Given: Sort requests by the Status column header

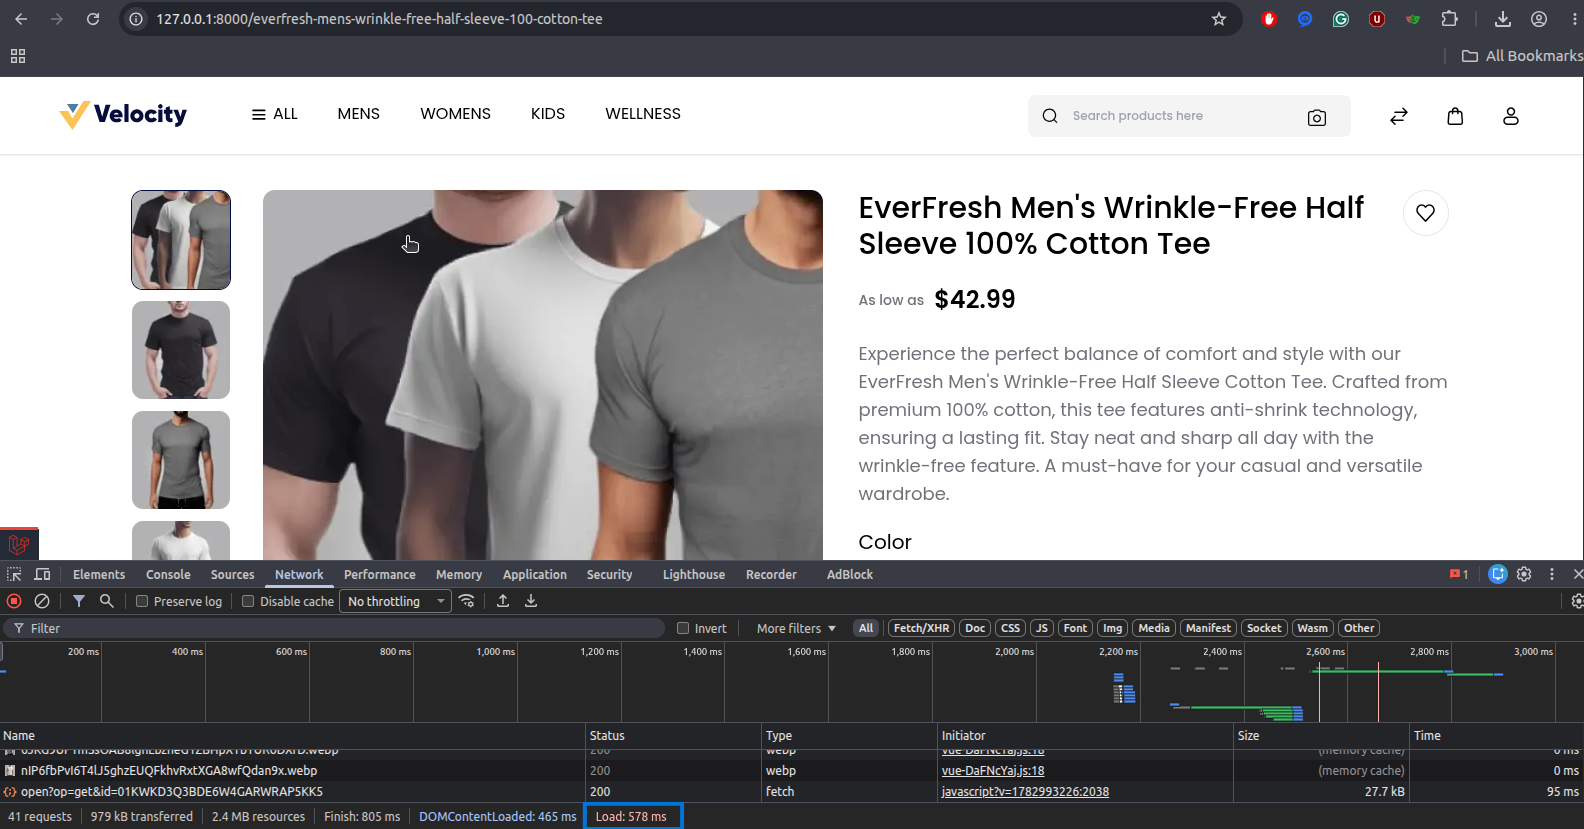Looking at the screenshot, I should (x=674, y=735).
